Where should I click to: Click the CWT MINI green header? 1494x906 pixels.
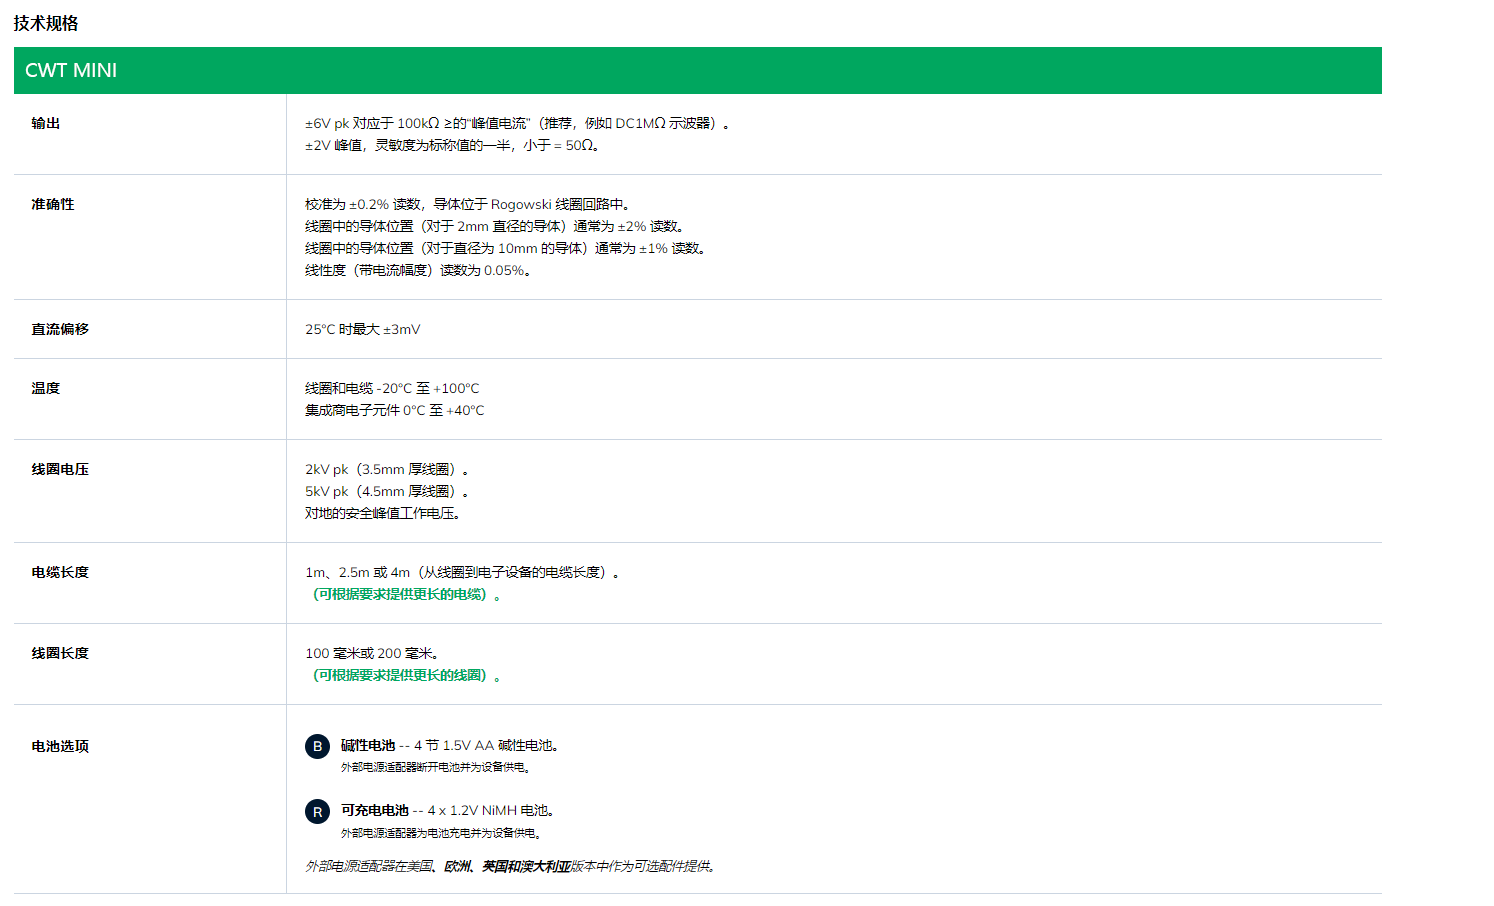[x=698, y=70]
